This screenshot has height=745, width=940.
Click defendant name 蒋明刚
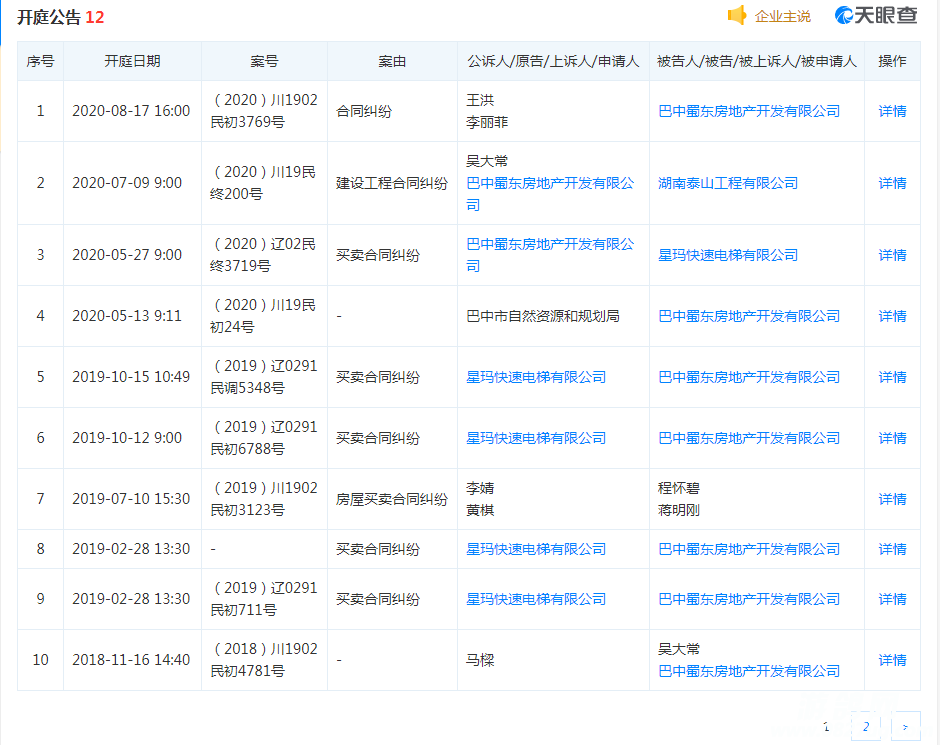[x=679, y=510]
